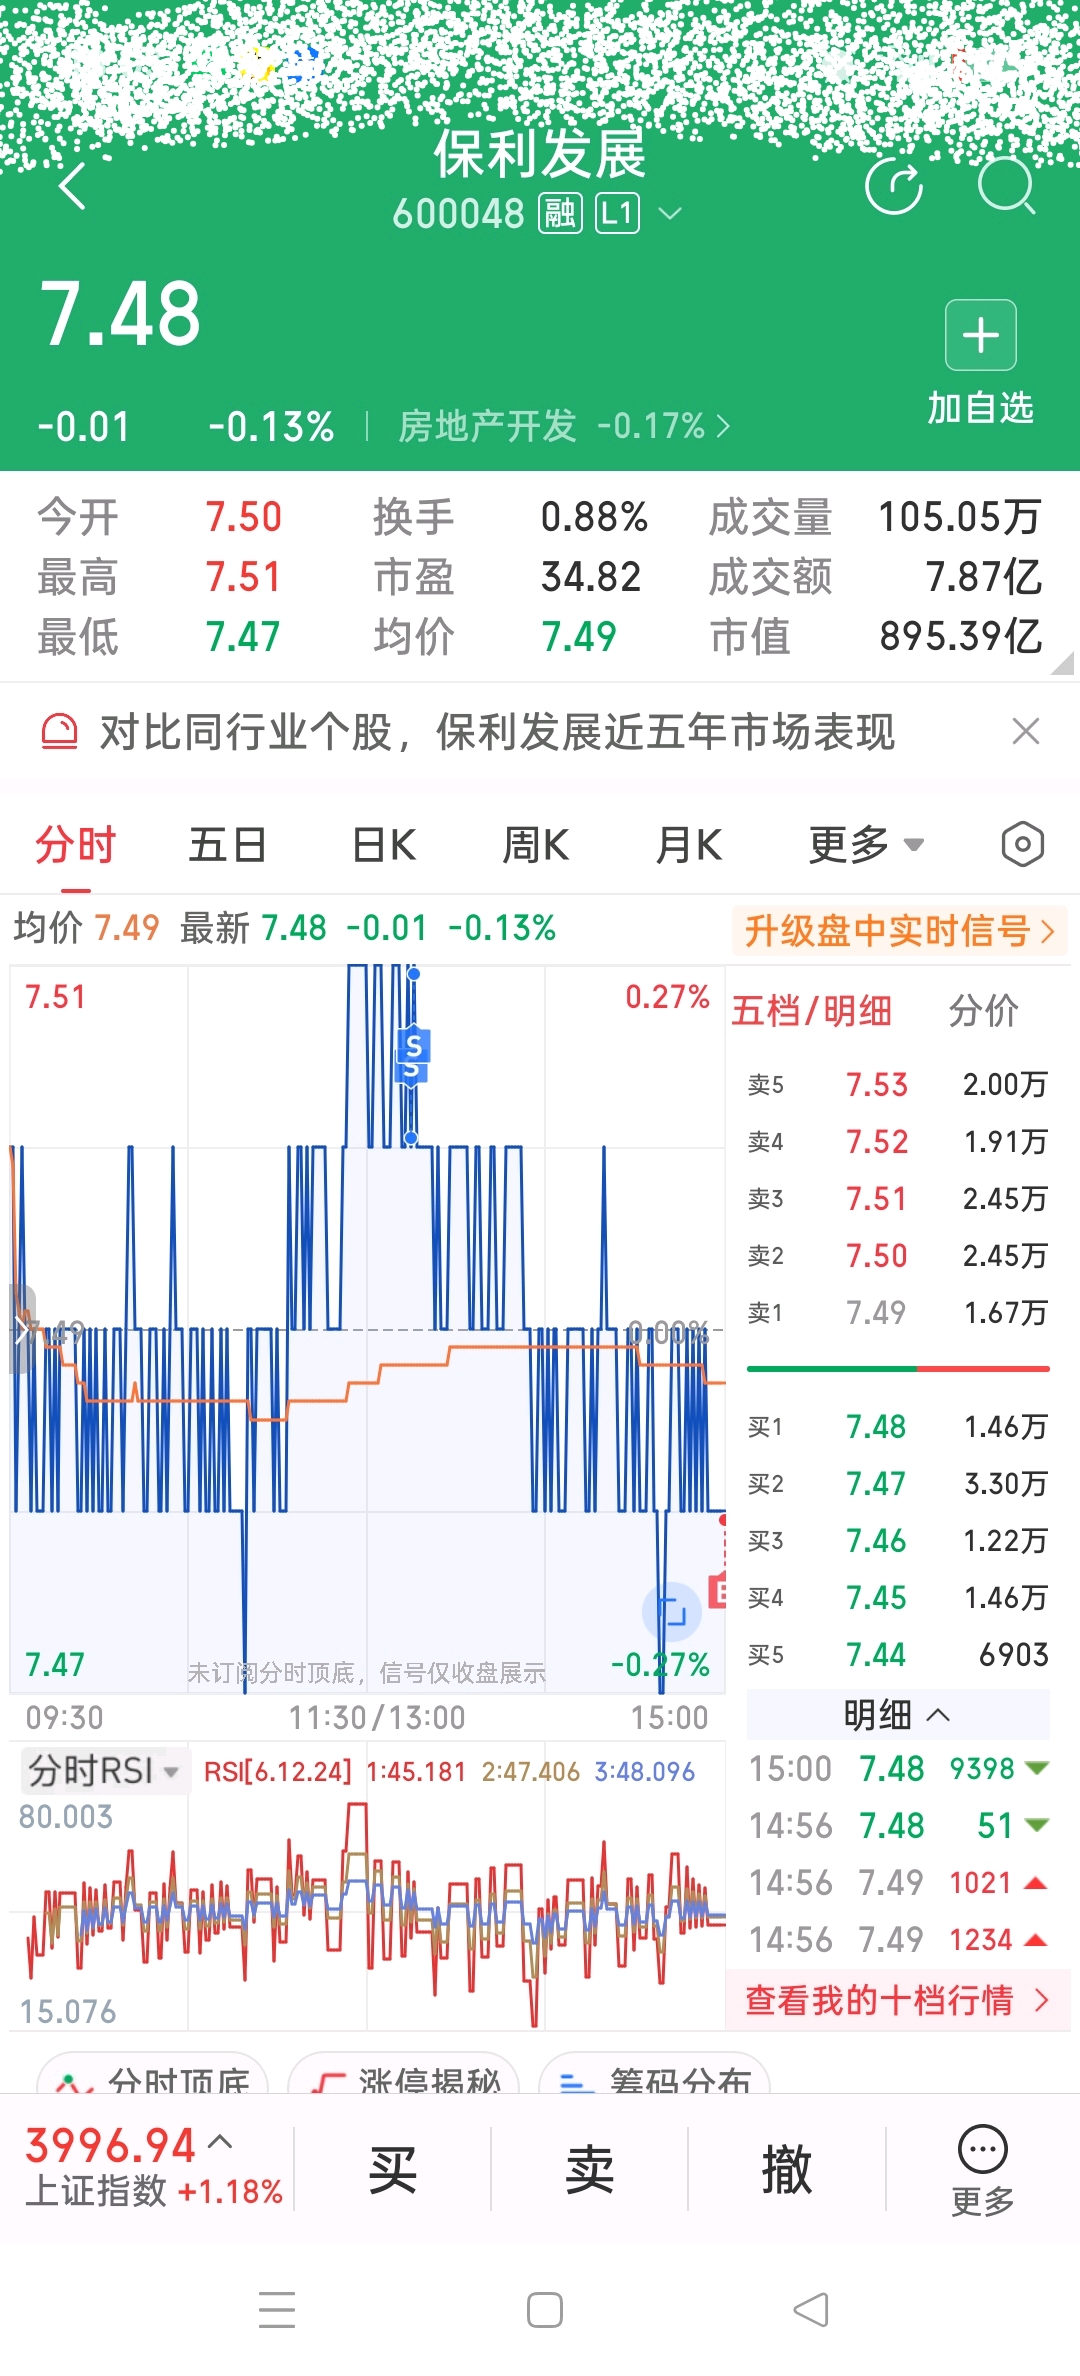The image size is (1080, 2376).
Task: Select 卖4 price 7.52 row
Action: tap(897, 1142)
